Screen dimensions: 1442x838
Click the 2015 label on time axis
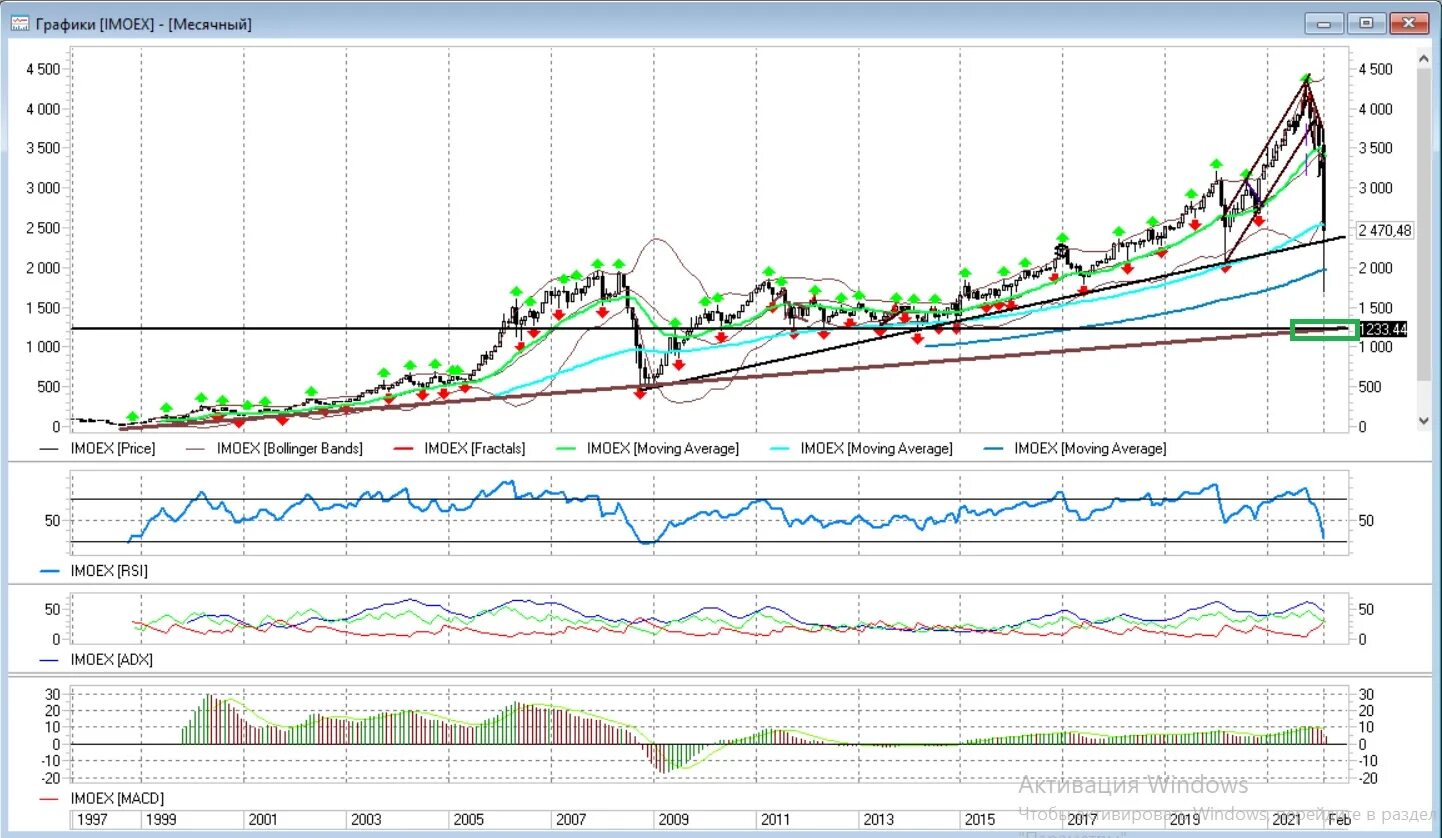(979, 820)
